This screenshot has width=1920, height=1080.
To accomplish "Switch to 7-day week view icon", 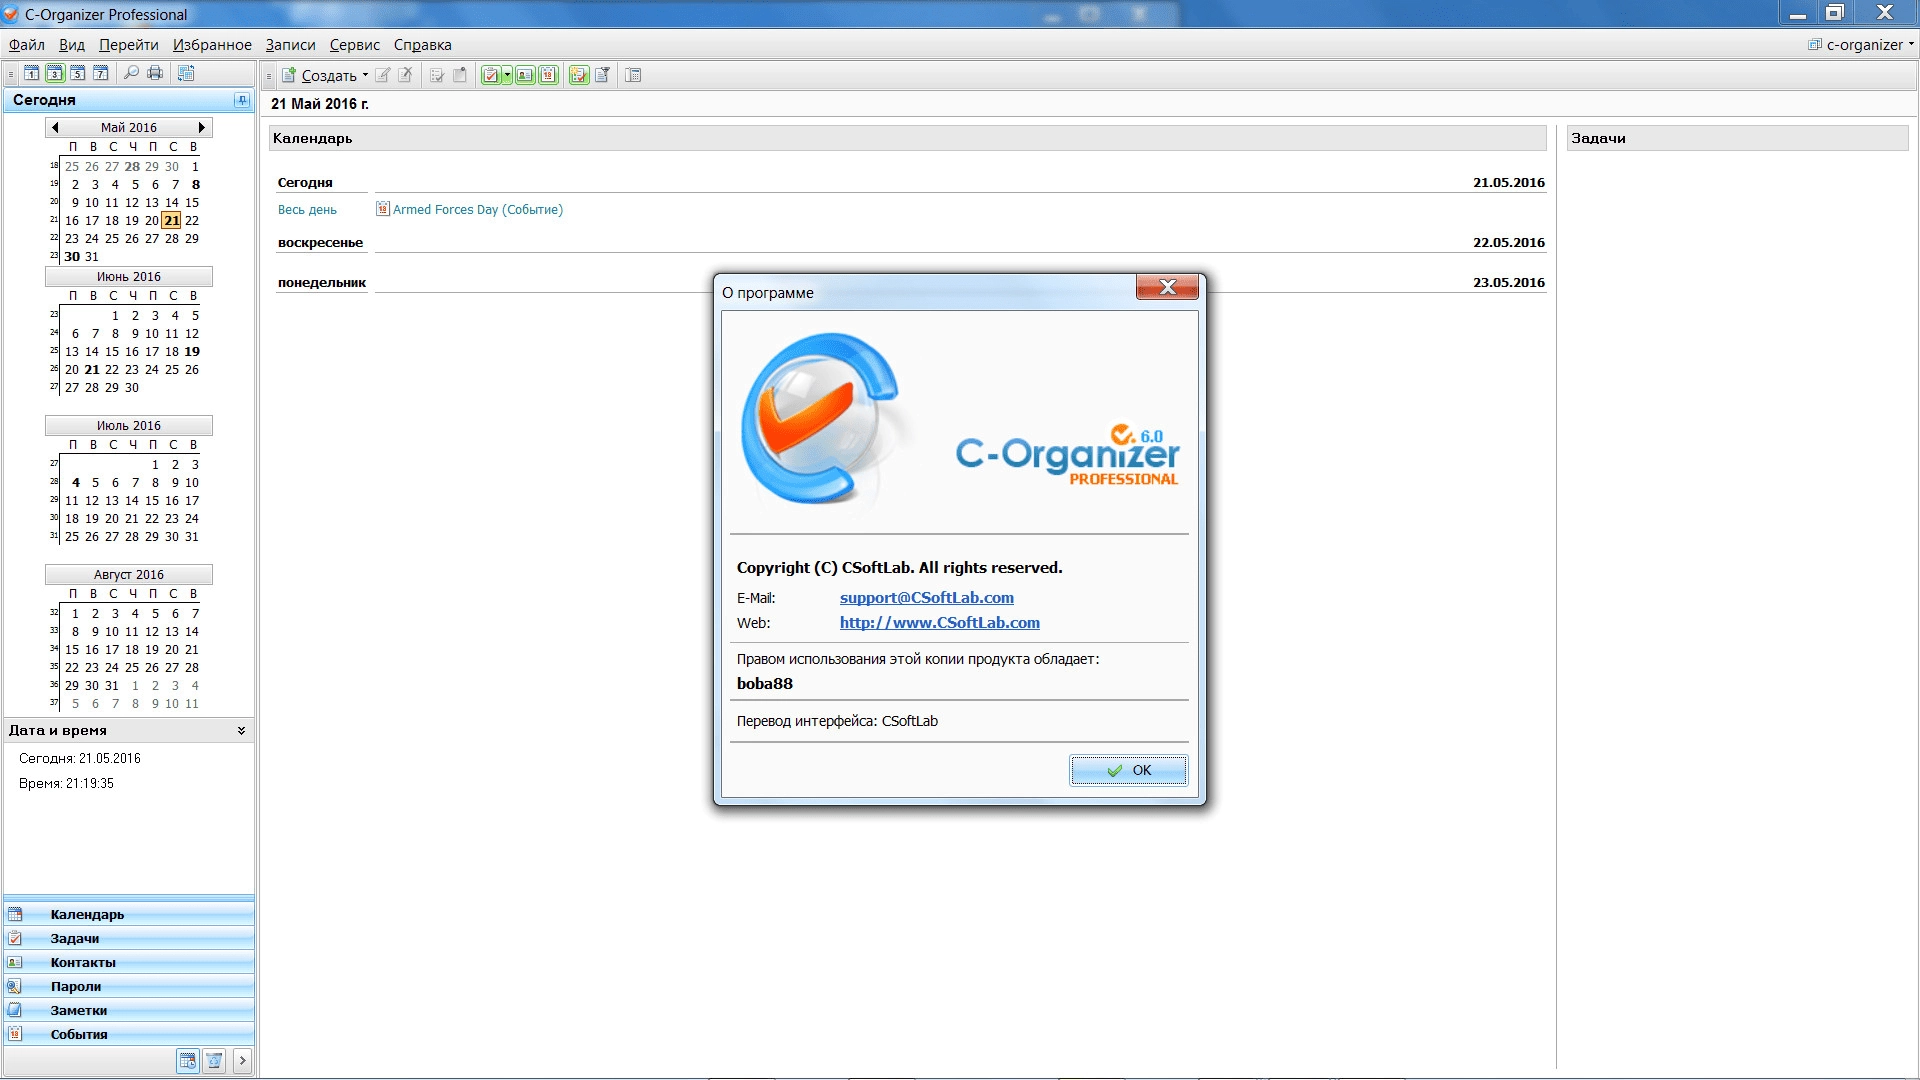I will [x=101, y=73].
